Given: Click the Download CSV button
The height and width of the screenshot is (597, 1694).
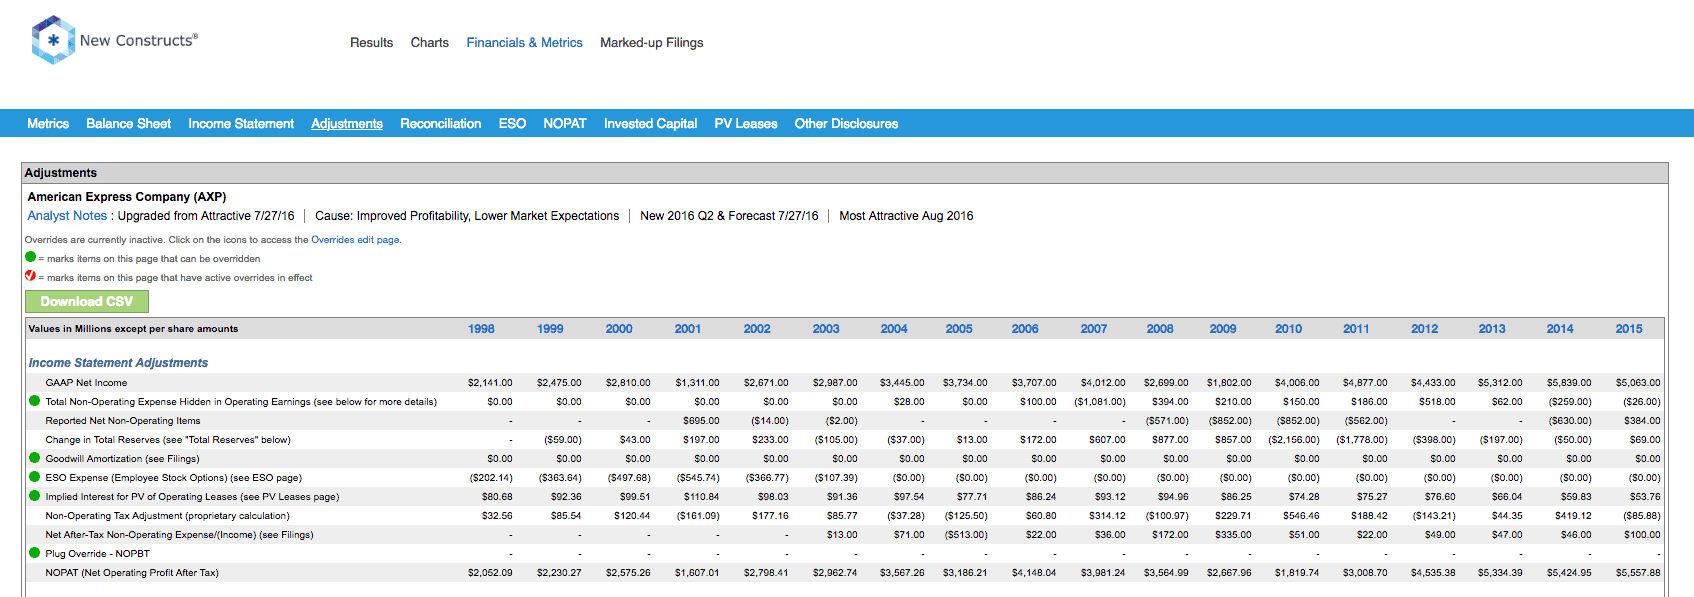Looking at the screenshot, I should click(87, 301).
